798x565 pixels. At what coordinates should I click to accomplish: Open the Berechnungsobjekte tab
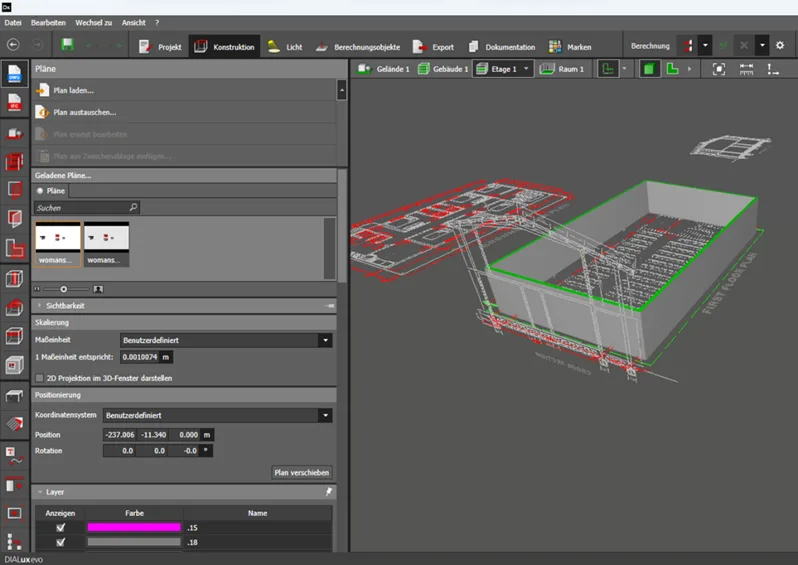pyautogui.click(x=357, y=47)
